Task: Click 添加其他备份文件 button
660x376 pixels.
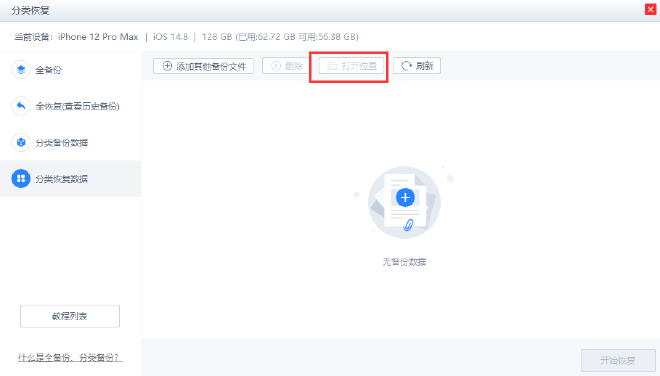Action: 203,66
